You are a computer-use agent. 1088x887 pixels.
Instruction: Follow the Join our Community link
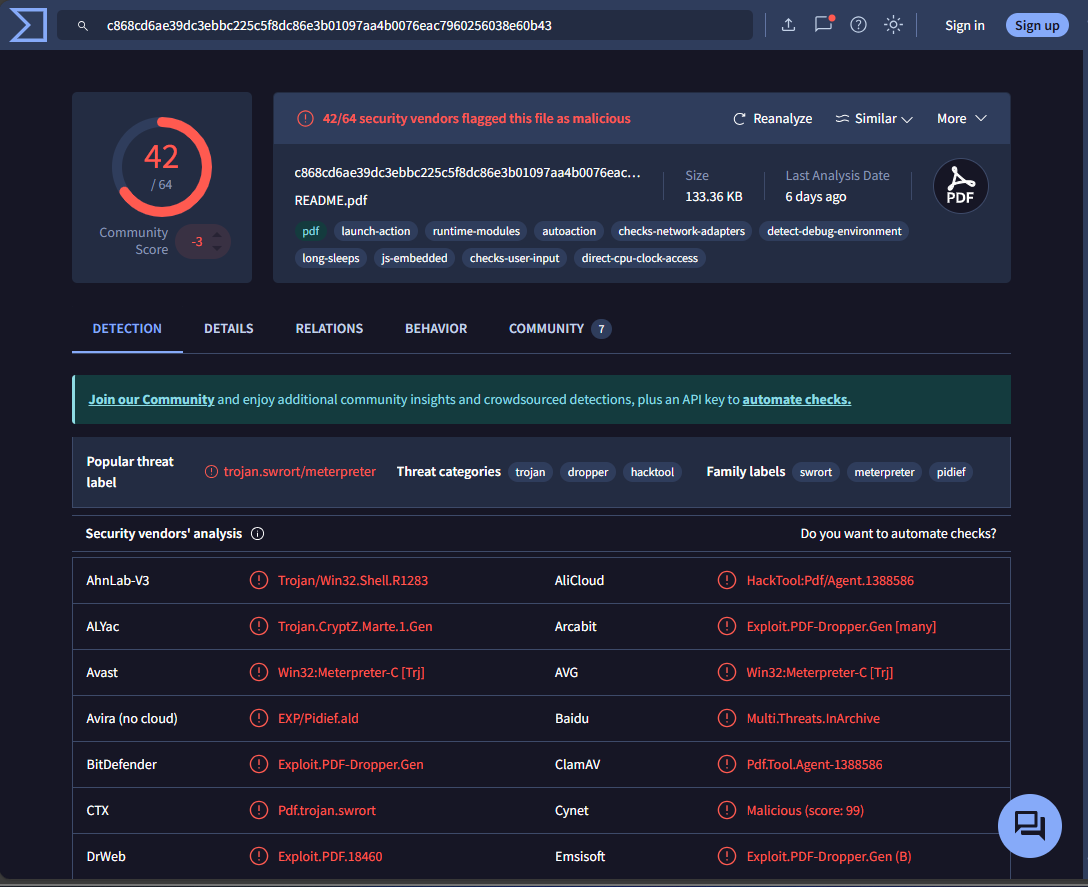coord(151,400)
